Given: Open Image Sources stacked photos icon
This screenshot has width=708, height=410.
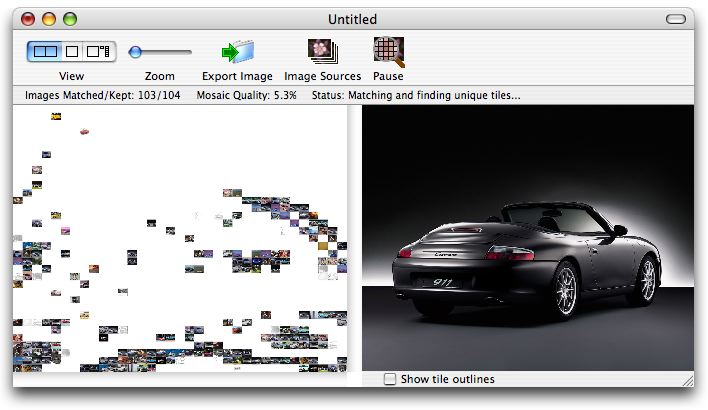Looking at the screenshot, I should 322,51.
